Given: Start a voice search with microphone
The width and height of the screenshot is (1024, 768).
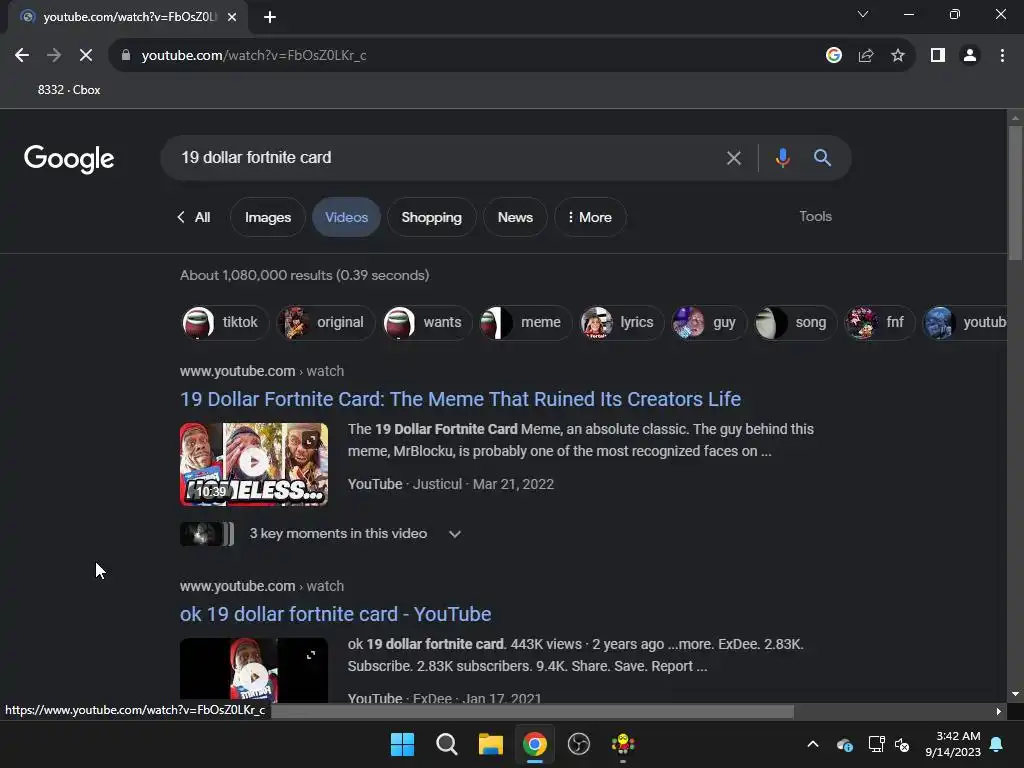Looking at the screenshot, I should point(782,158).
